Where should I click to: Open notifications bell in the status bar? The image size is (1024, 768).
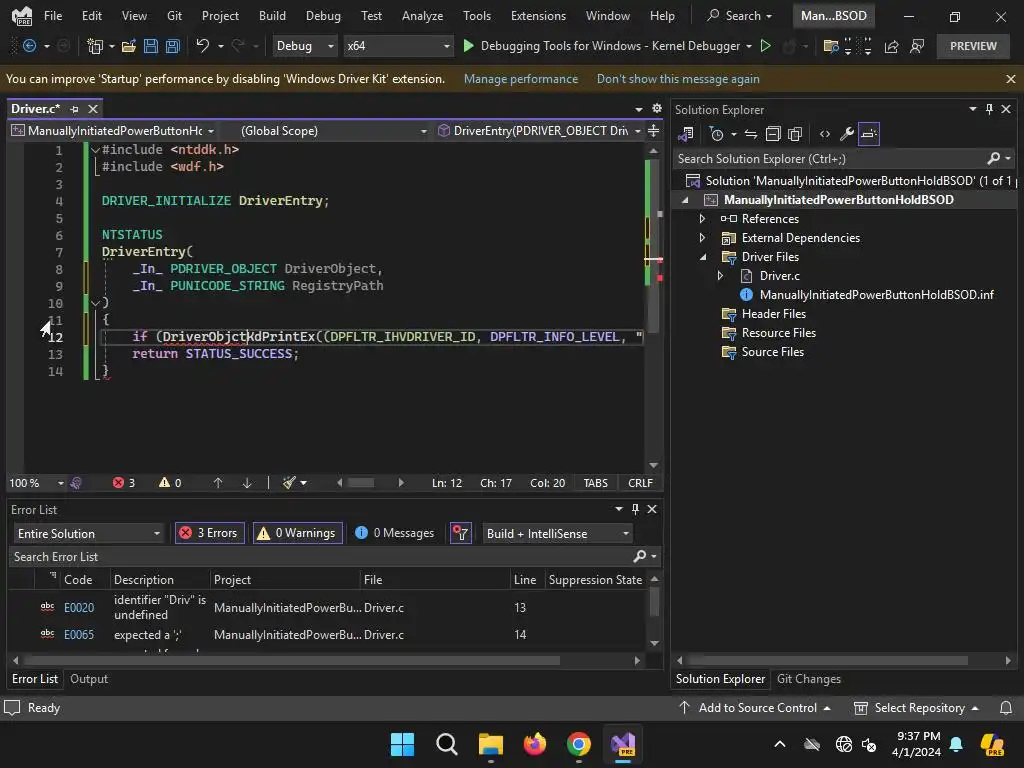click(1006, 708)
